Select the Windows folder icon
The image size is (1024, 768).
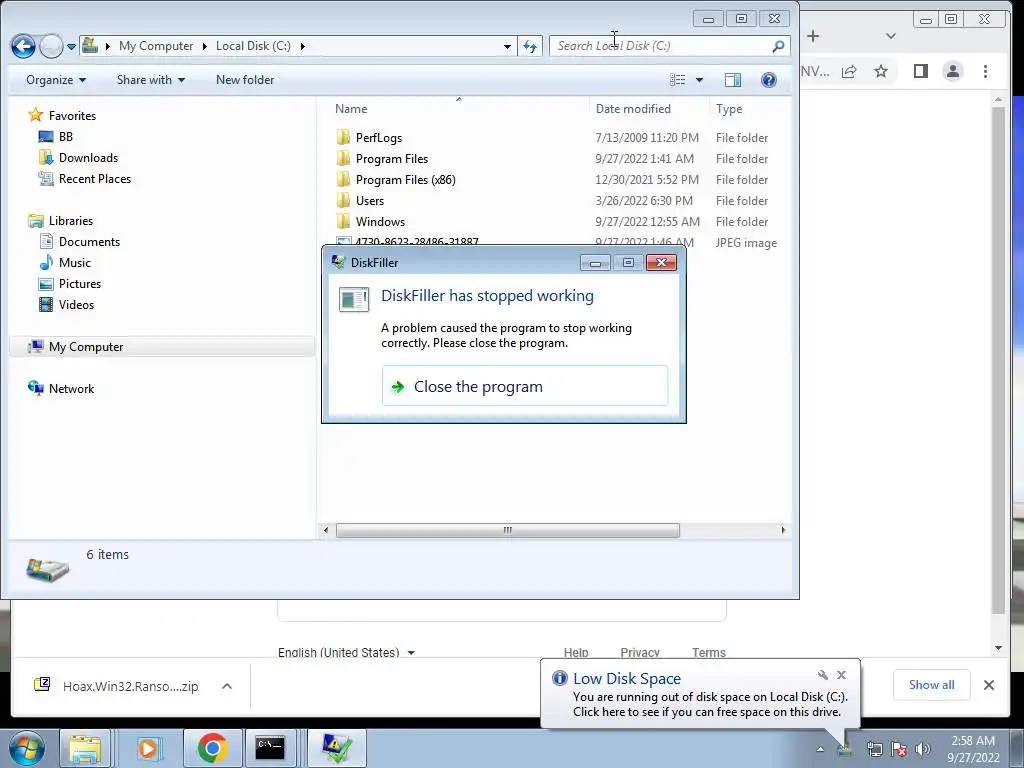click(x=343, y=221)
